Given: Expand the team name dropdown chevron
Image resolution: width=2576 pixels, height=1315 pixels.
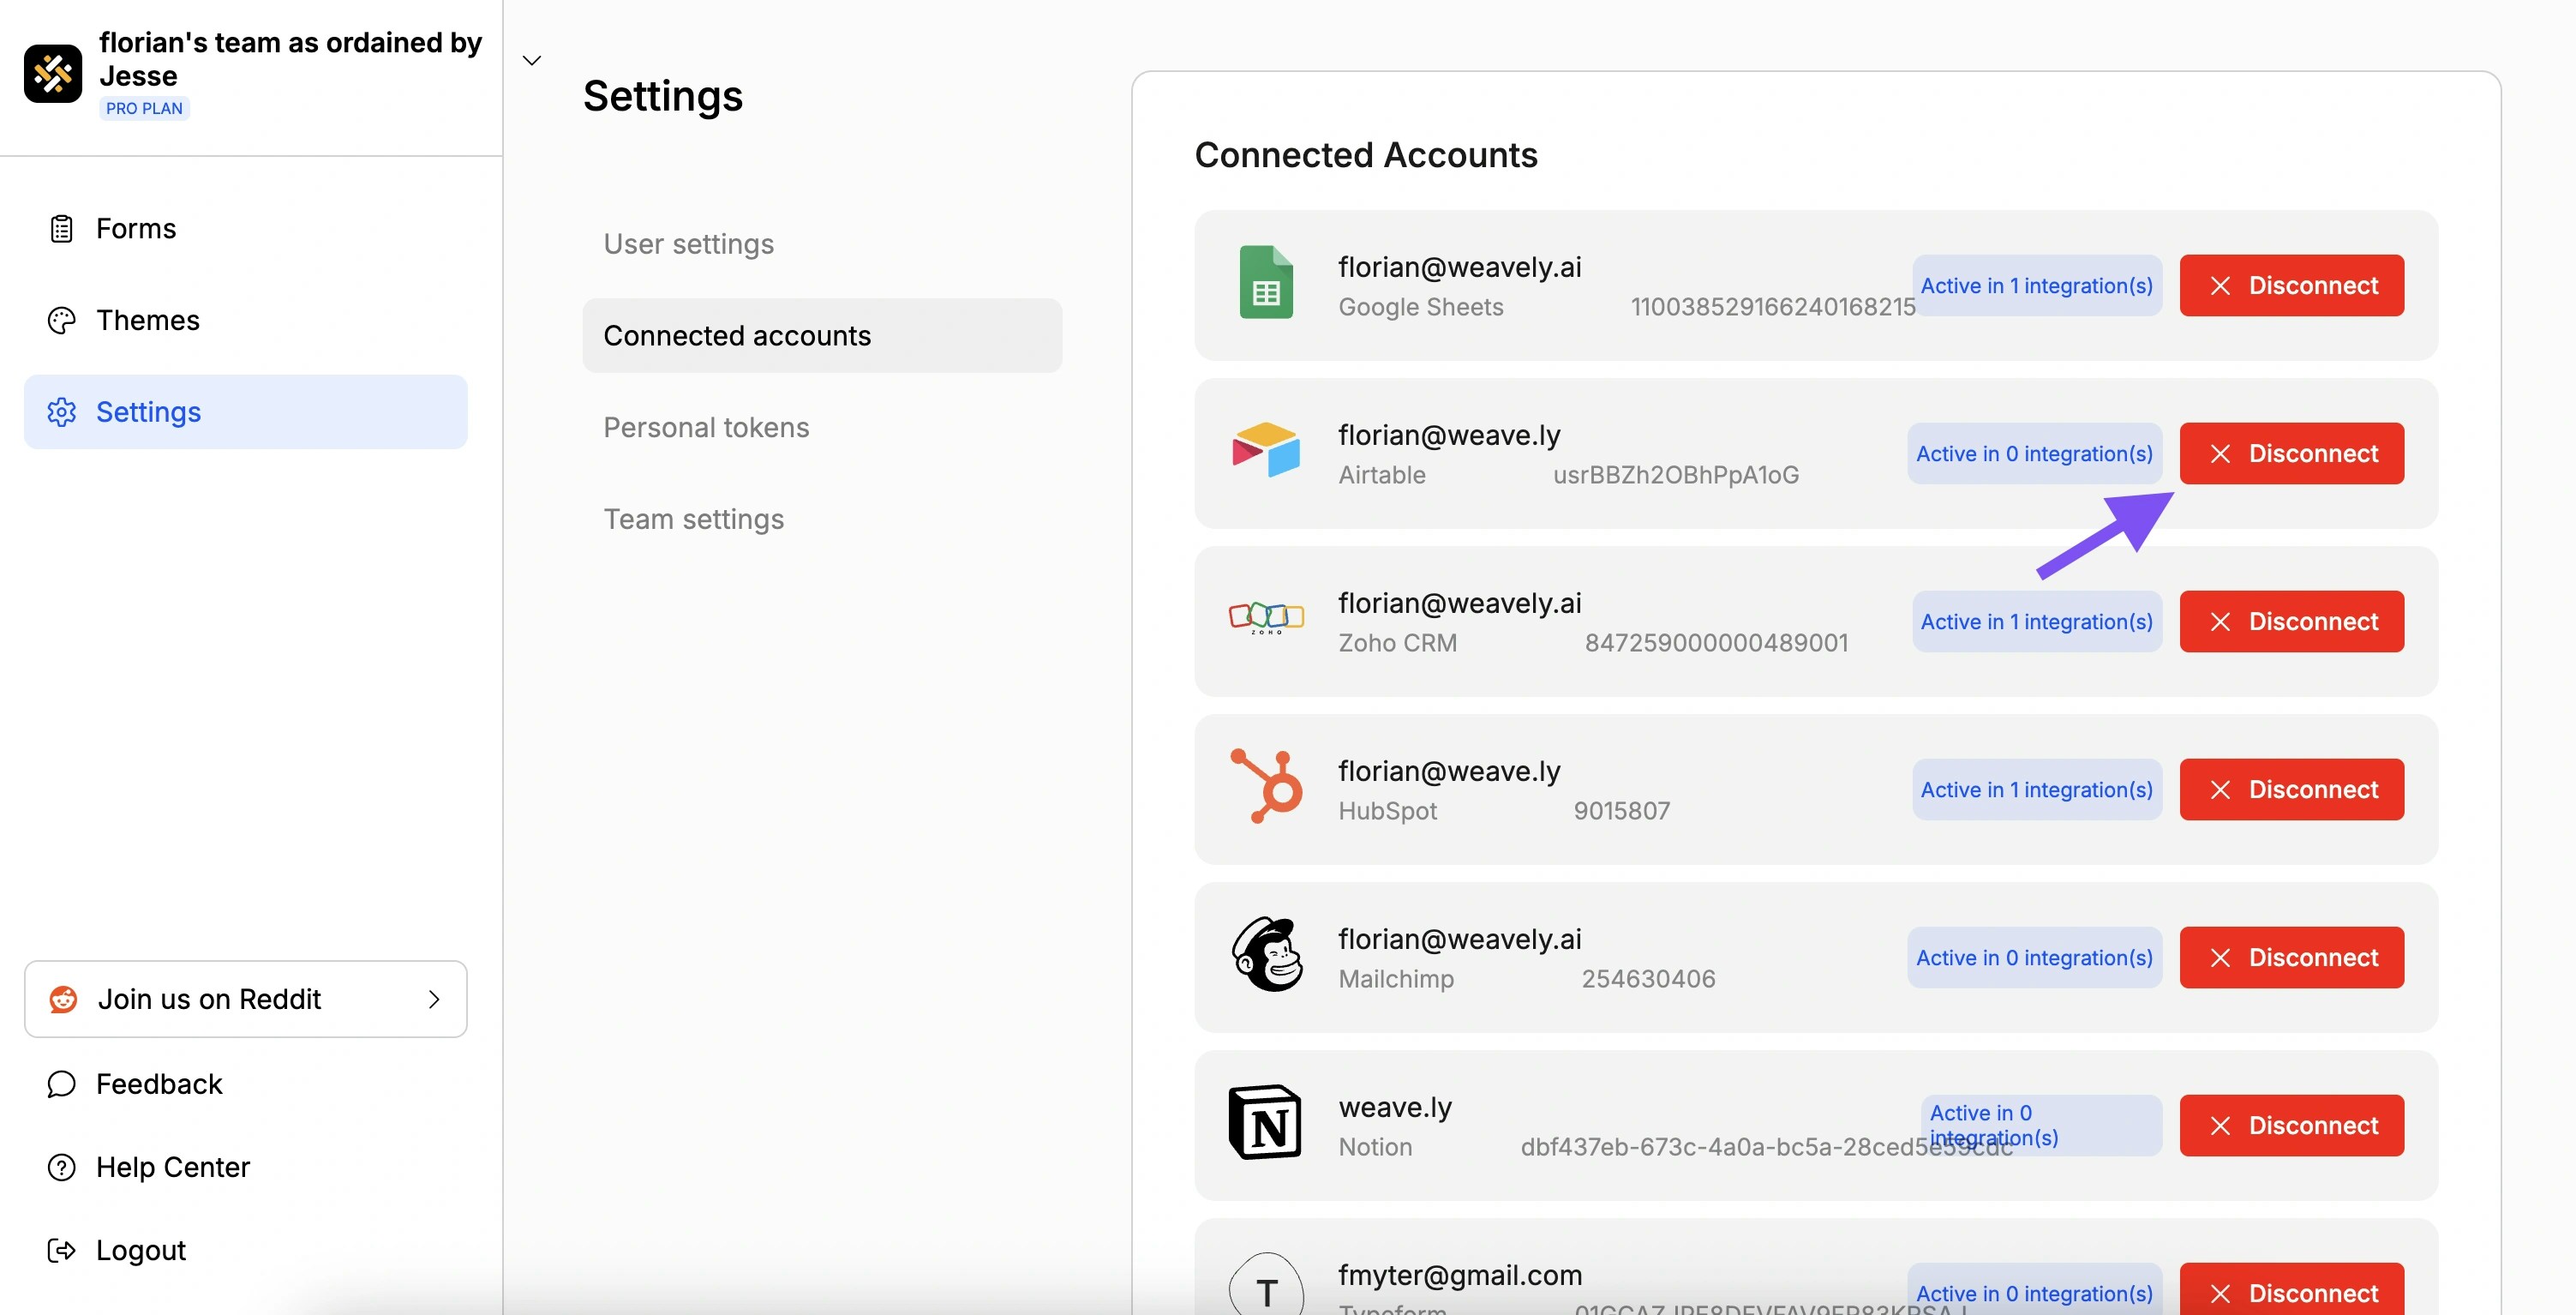Looking at the screenshot, I should [531, 60].
